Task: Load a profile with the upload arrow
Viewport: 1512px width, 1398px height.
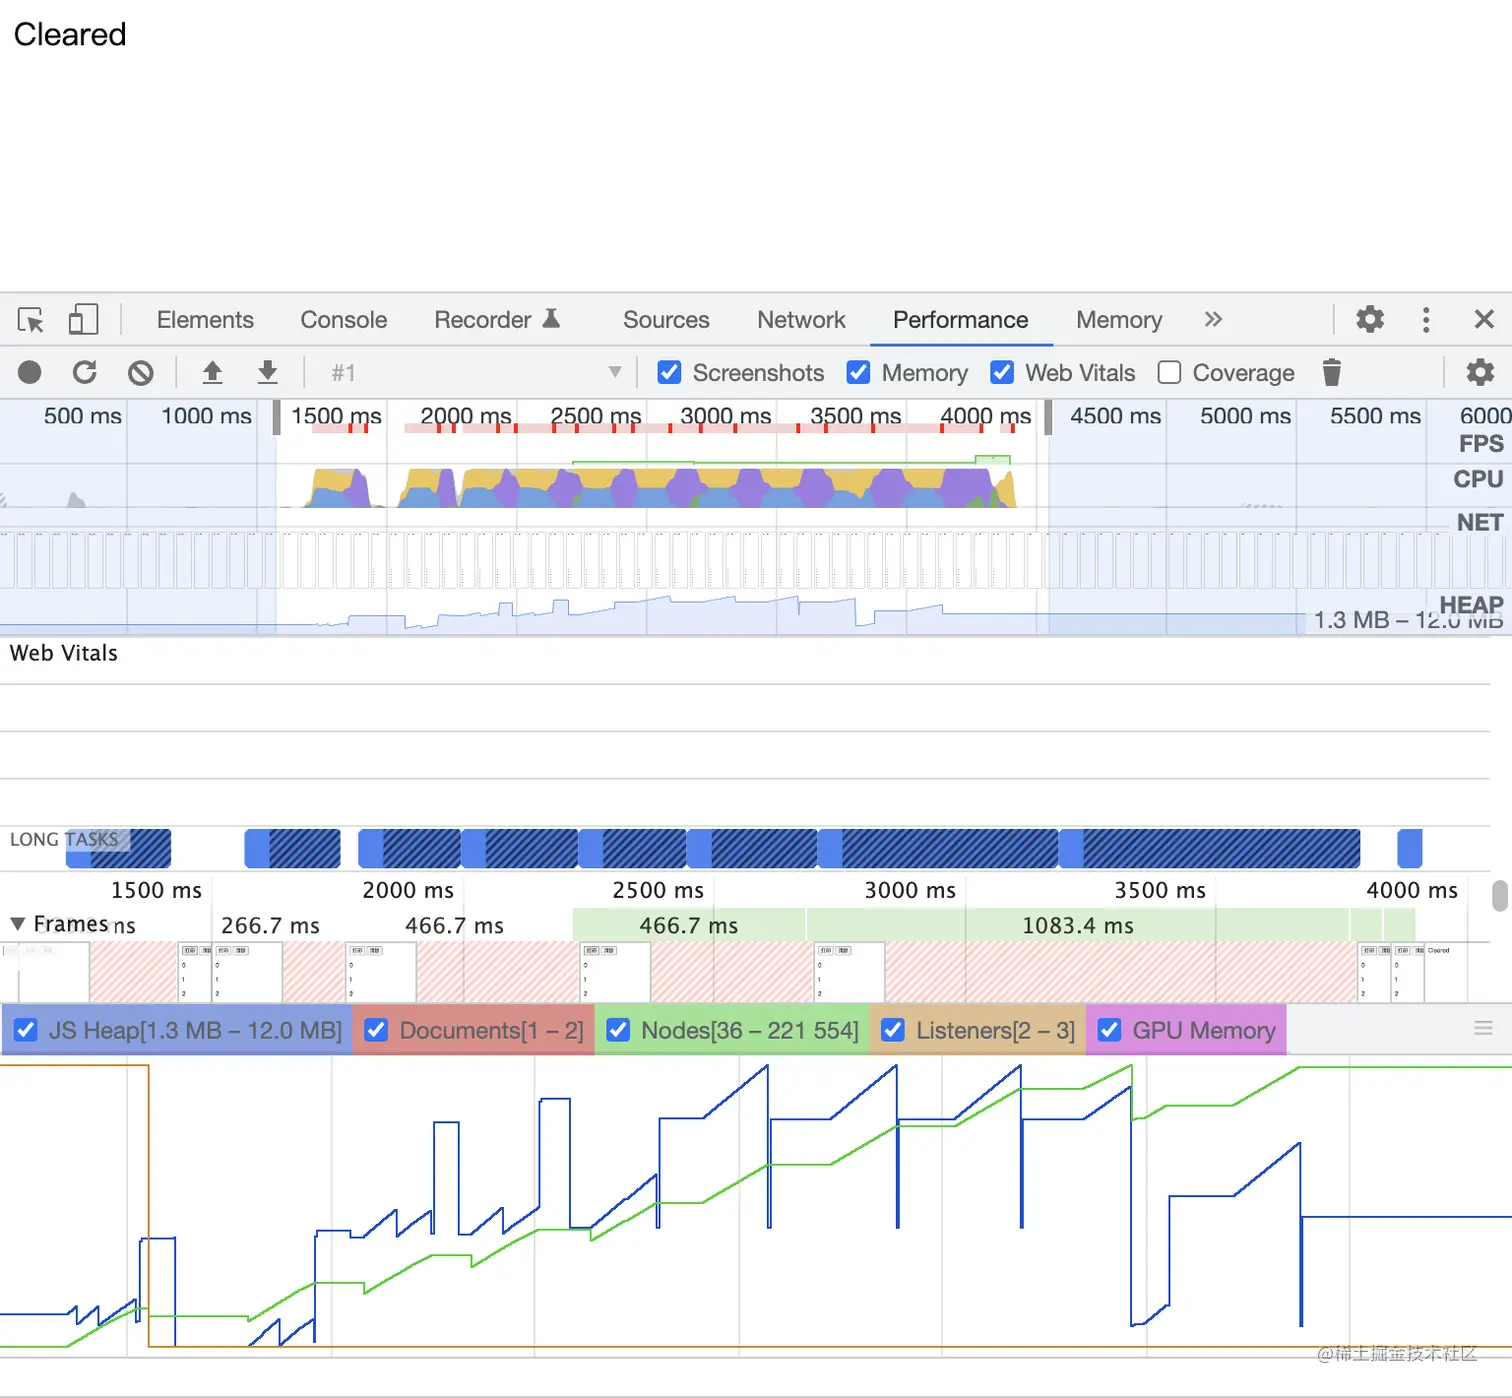Action: point(212,373)
